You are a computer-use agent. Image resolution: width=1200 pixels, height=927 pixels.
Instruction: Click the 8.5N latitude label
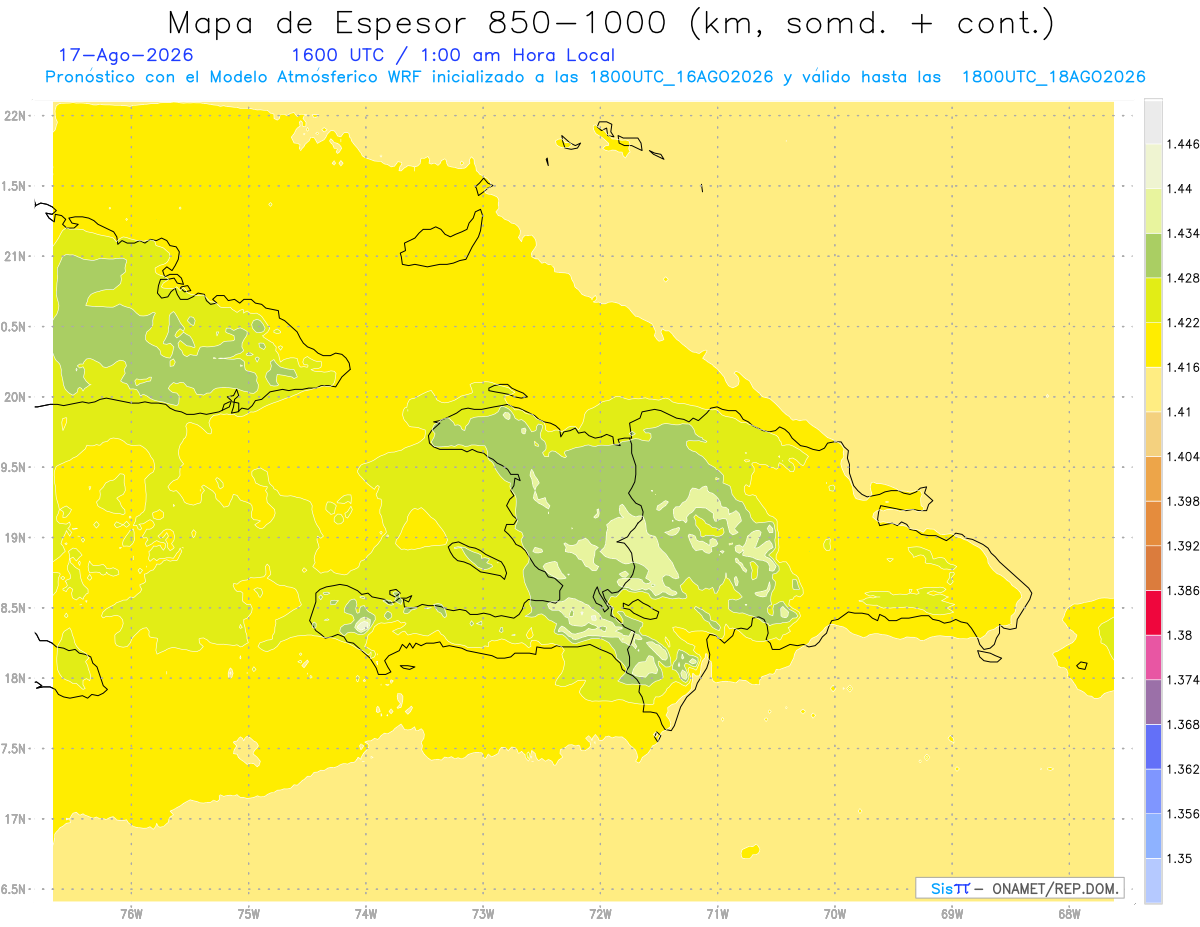pos(15,608)
